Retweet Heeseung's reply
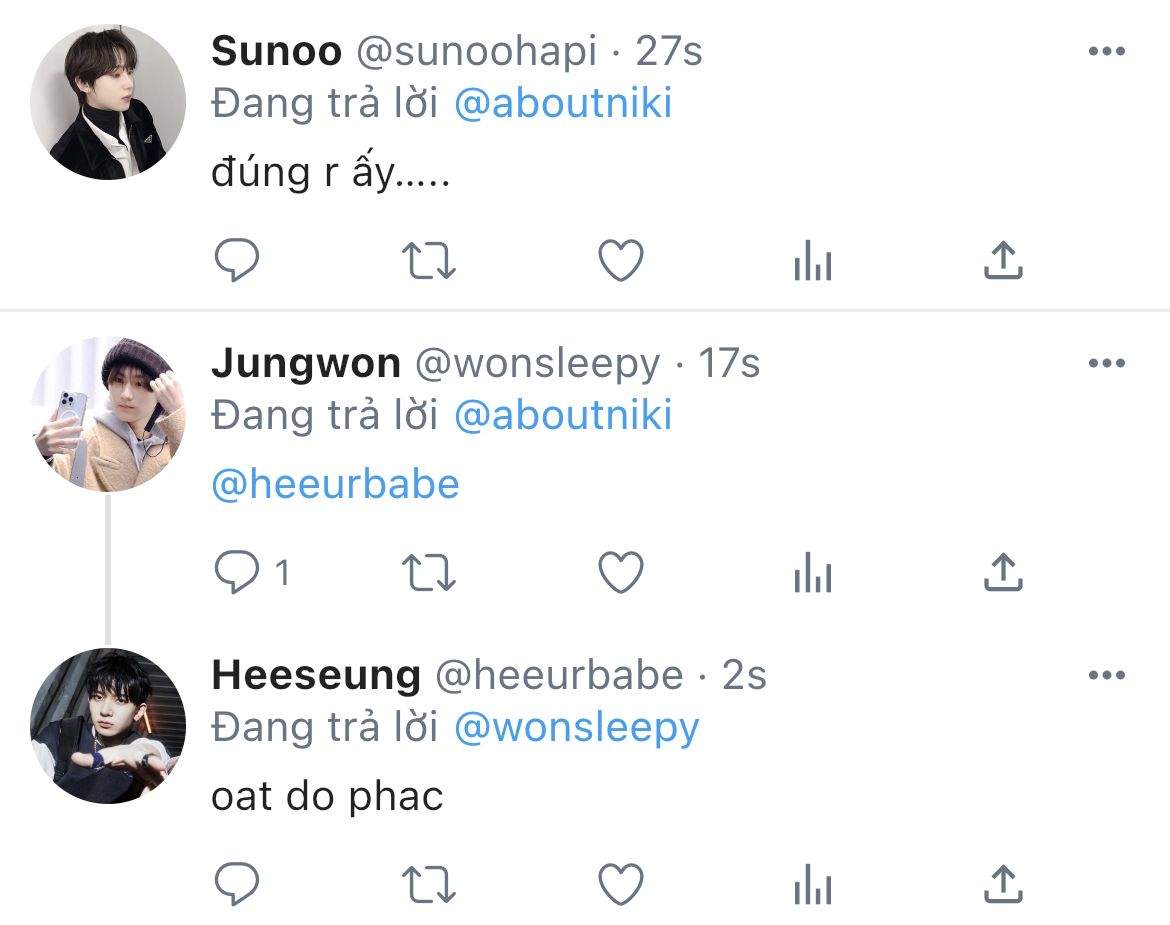 [x=429, y=885]
